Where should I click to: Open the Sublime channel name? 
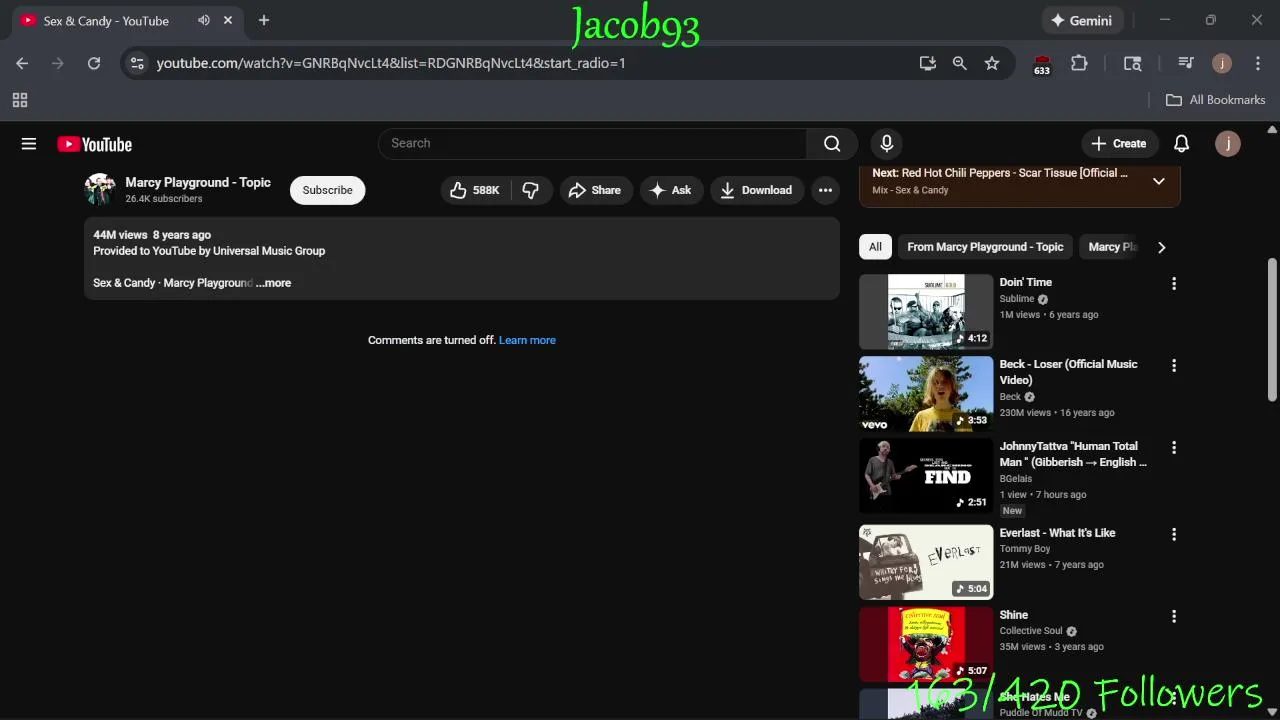pos(1017,299)
